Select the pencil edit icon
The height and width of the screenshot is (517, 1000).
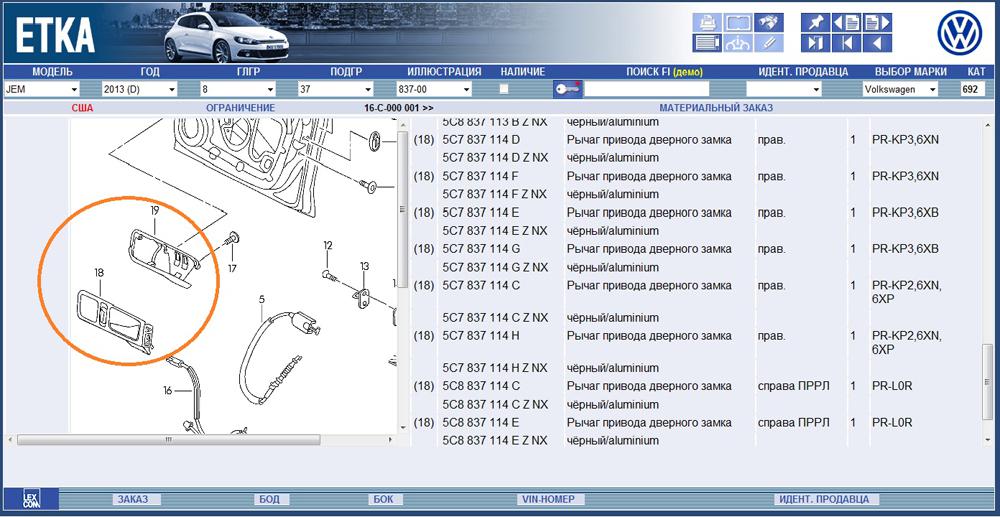coord(768,43)
